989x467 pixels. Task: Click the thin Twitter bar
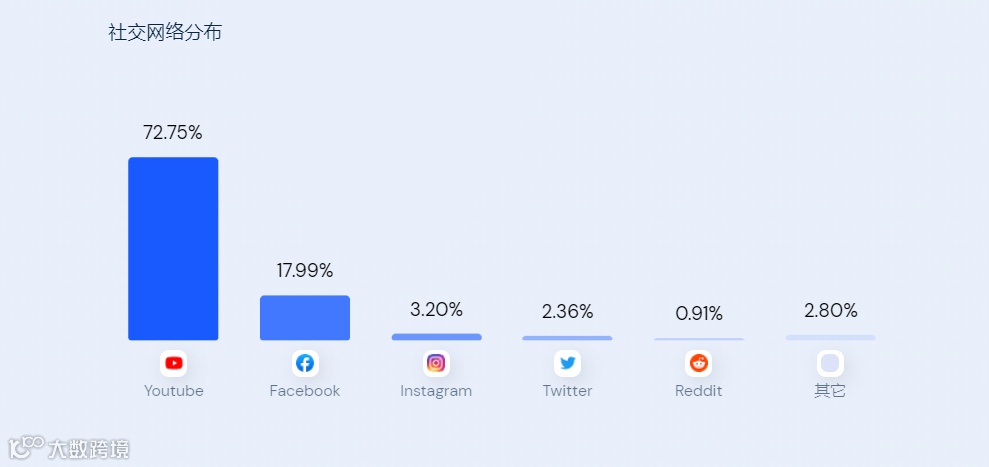pos(567,338)
